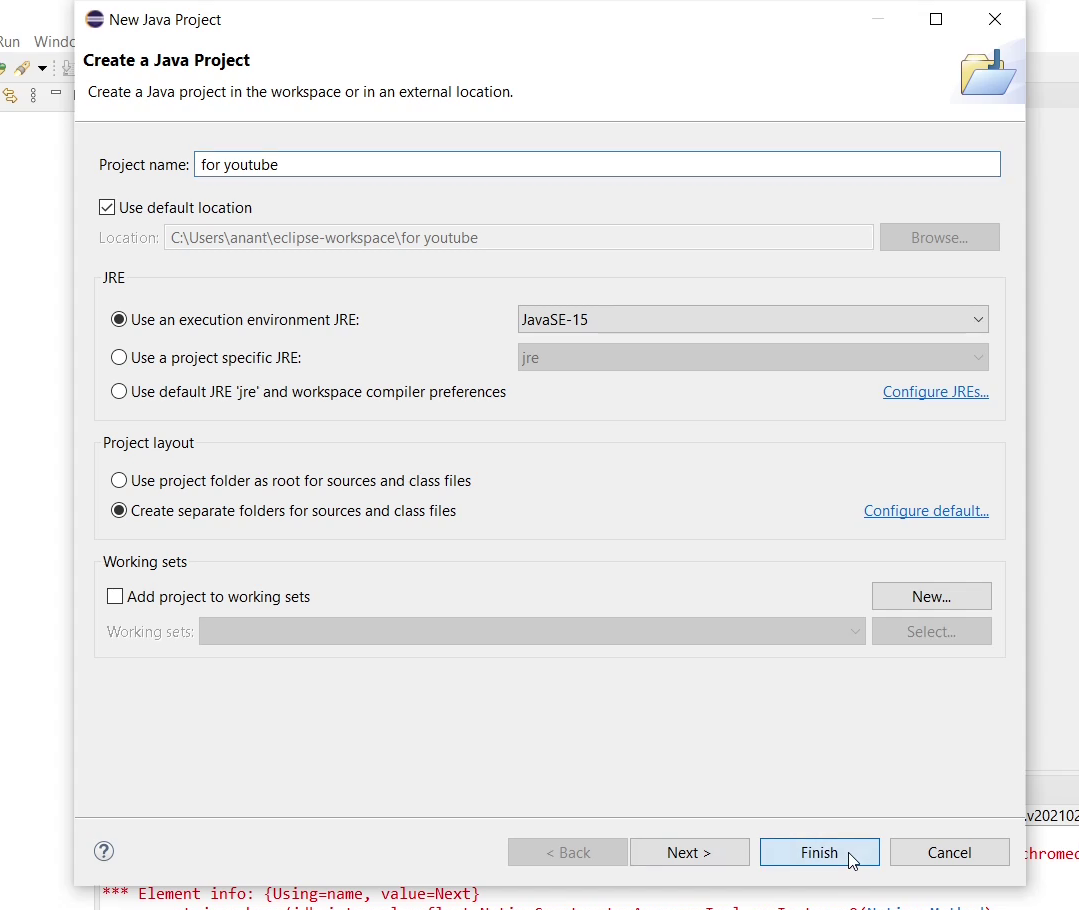Open the View Menu three-dots icon
The height and width of the screenshot is (910, 1079).
33,95
